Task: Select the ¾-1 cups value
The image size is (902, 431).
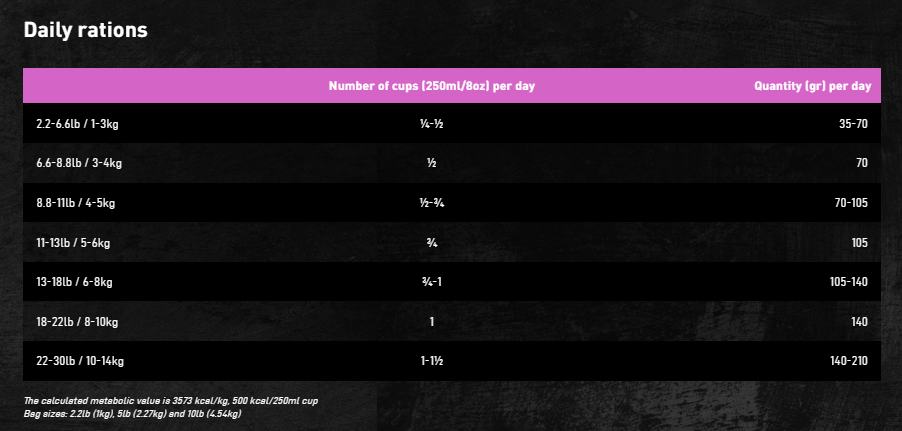Action: [431, 283]
